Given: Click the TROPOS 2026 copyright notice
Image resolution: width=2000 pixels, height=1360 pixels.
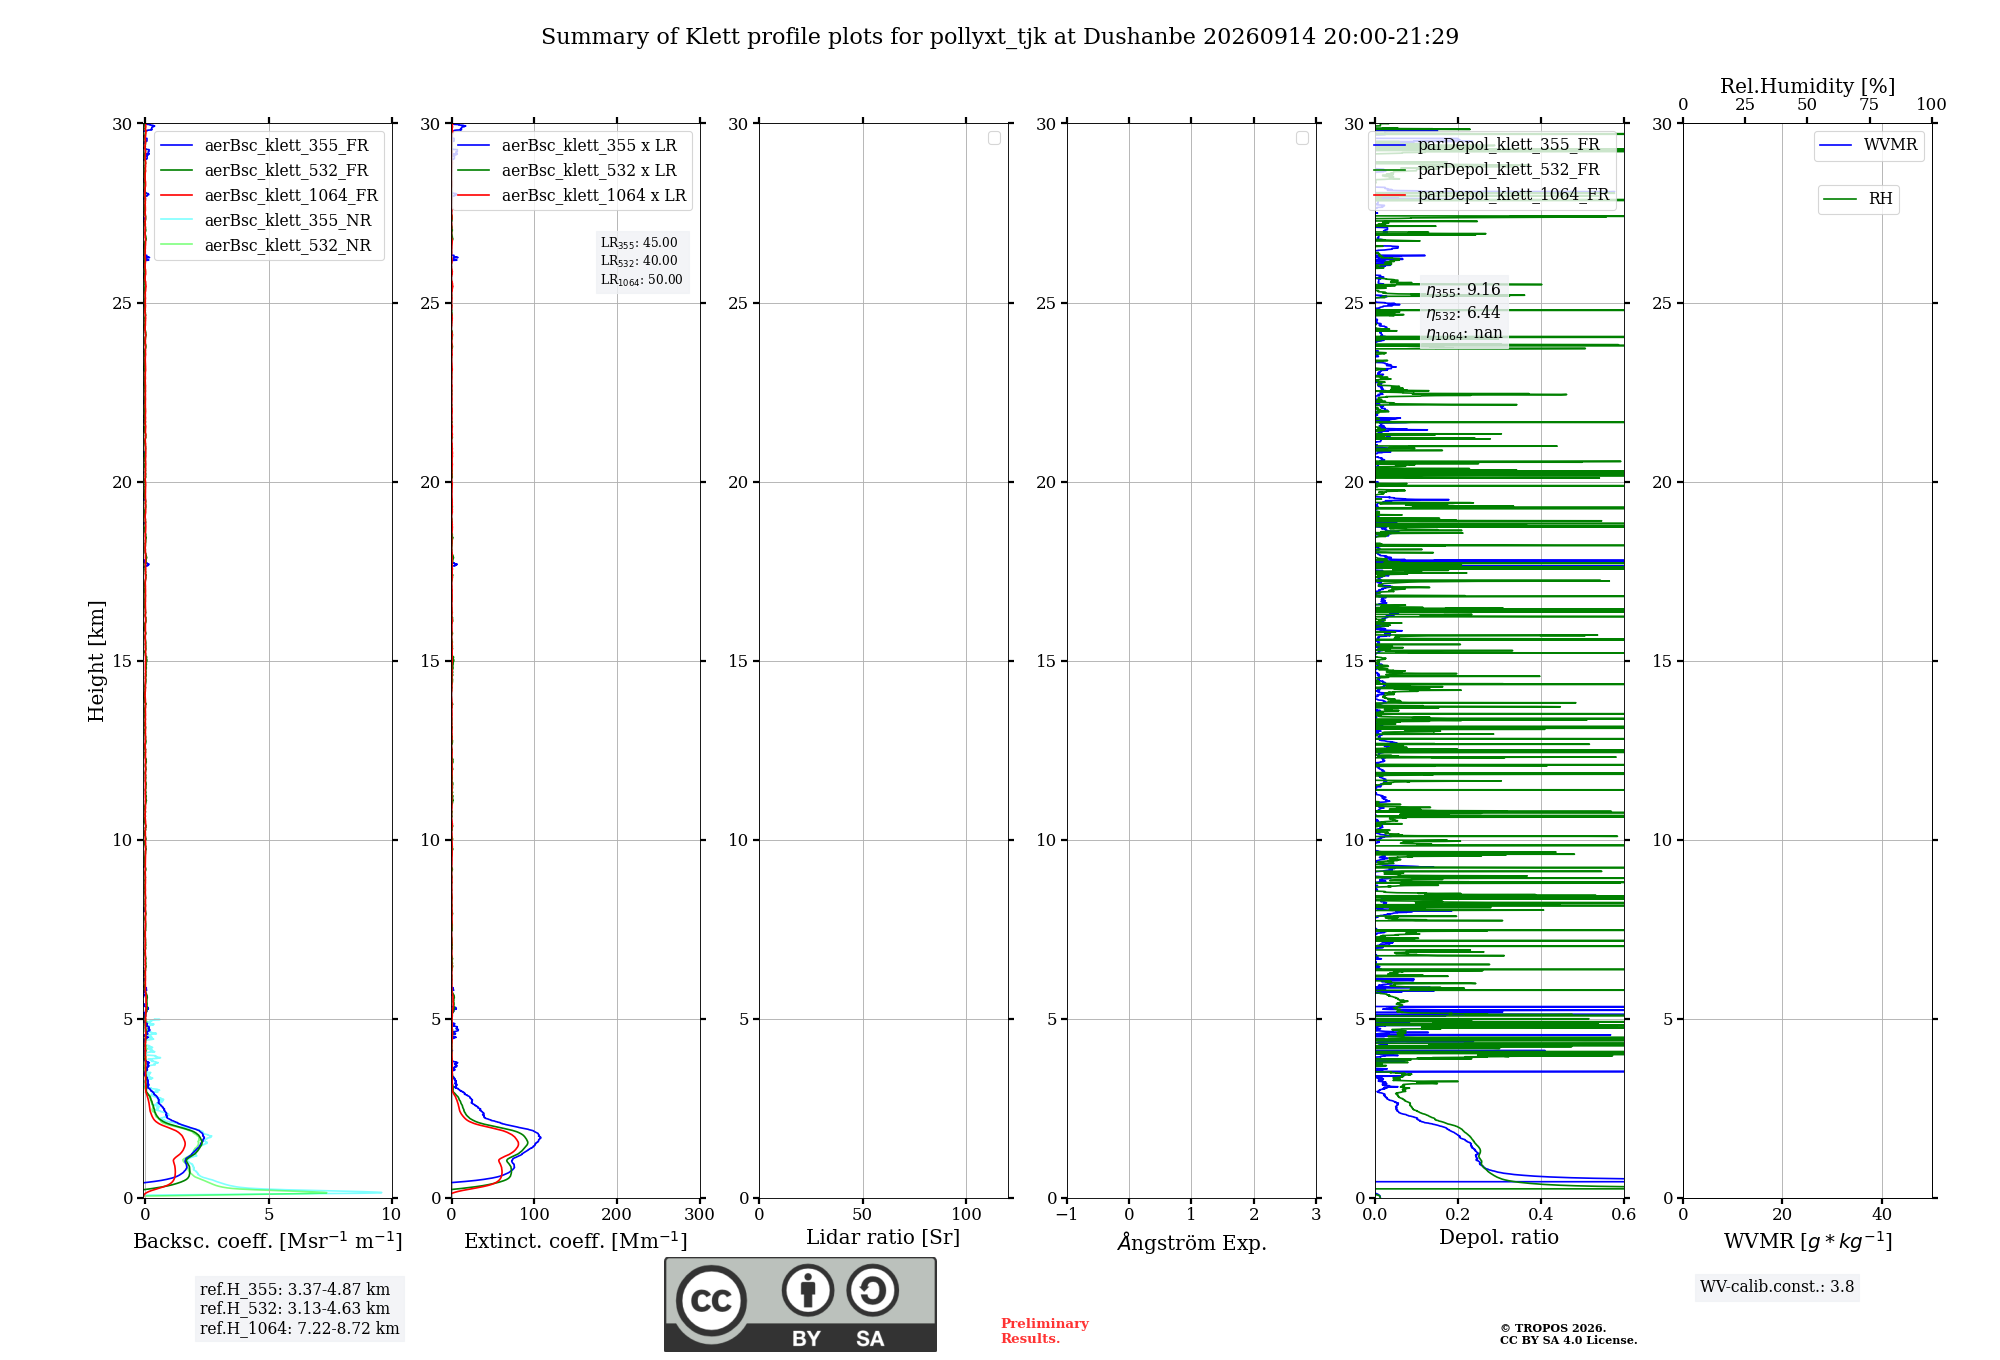Looking at the screenshot, I should (x=1568, y=1334).
